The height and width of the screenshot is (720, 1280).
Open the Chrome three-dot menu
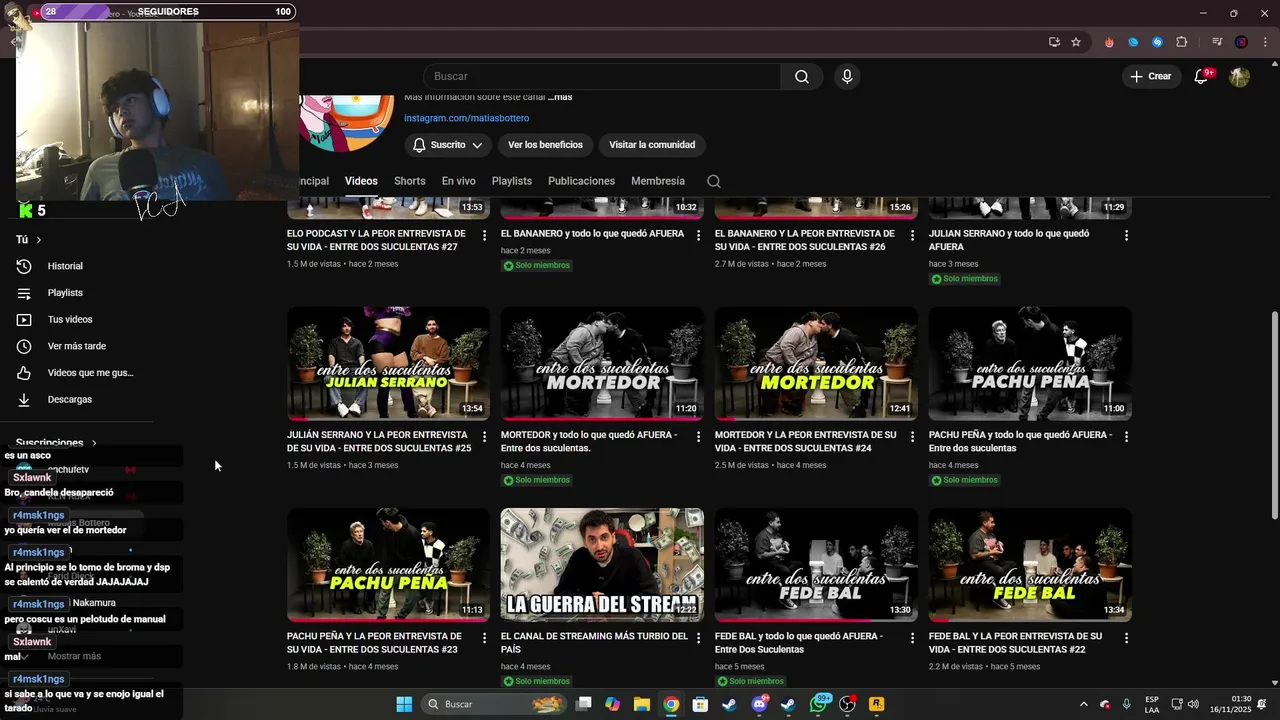tap(1264, 42)
